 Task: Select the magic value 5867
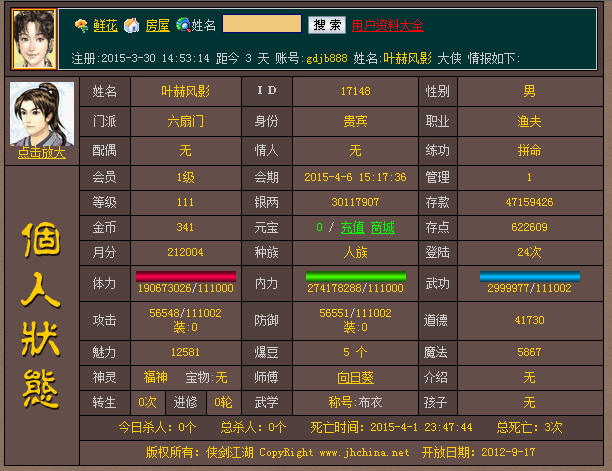(x=530, y=352)
